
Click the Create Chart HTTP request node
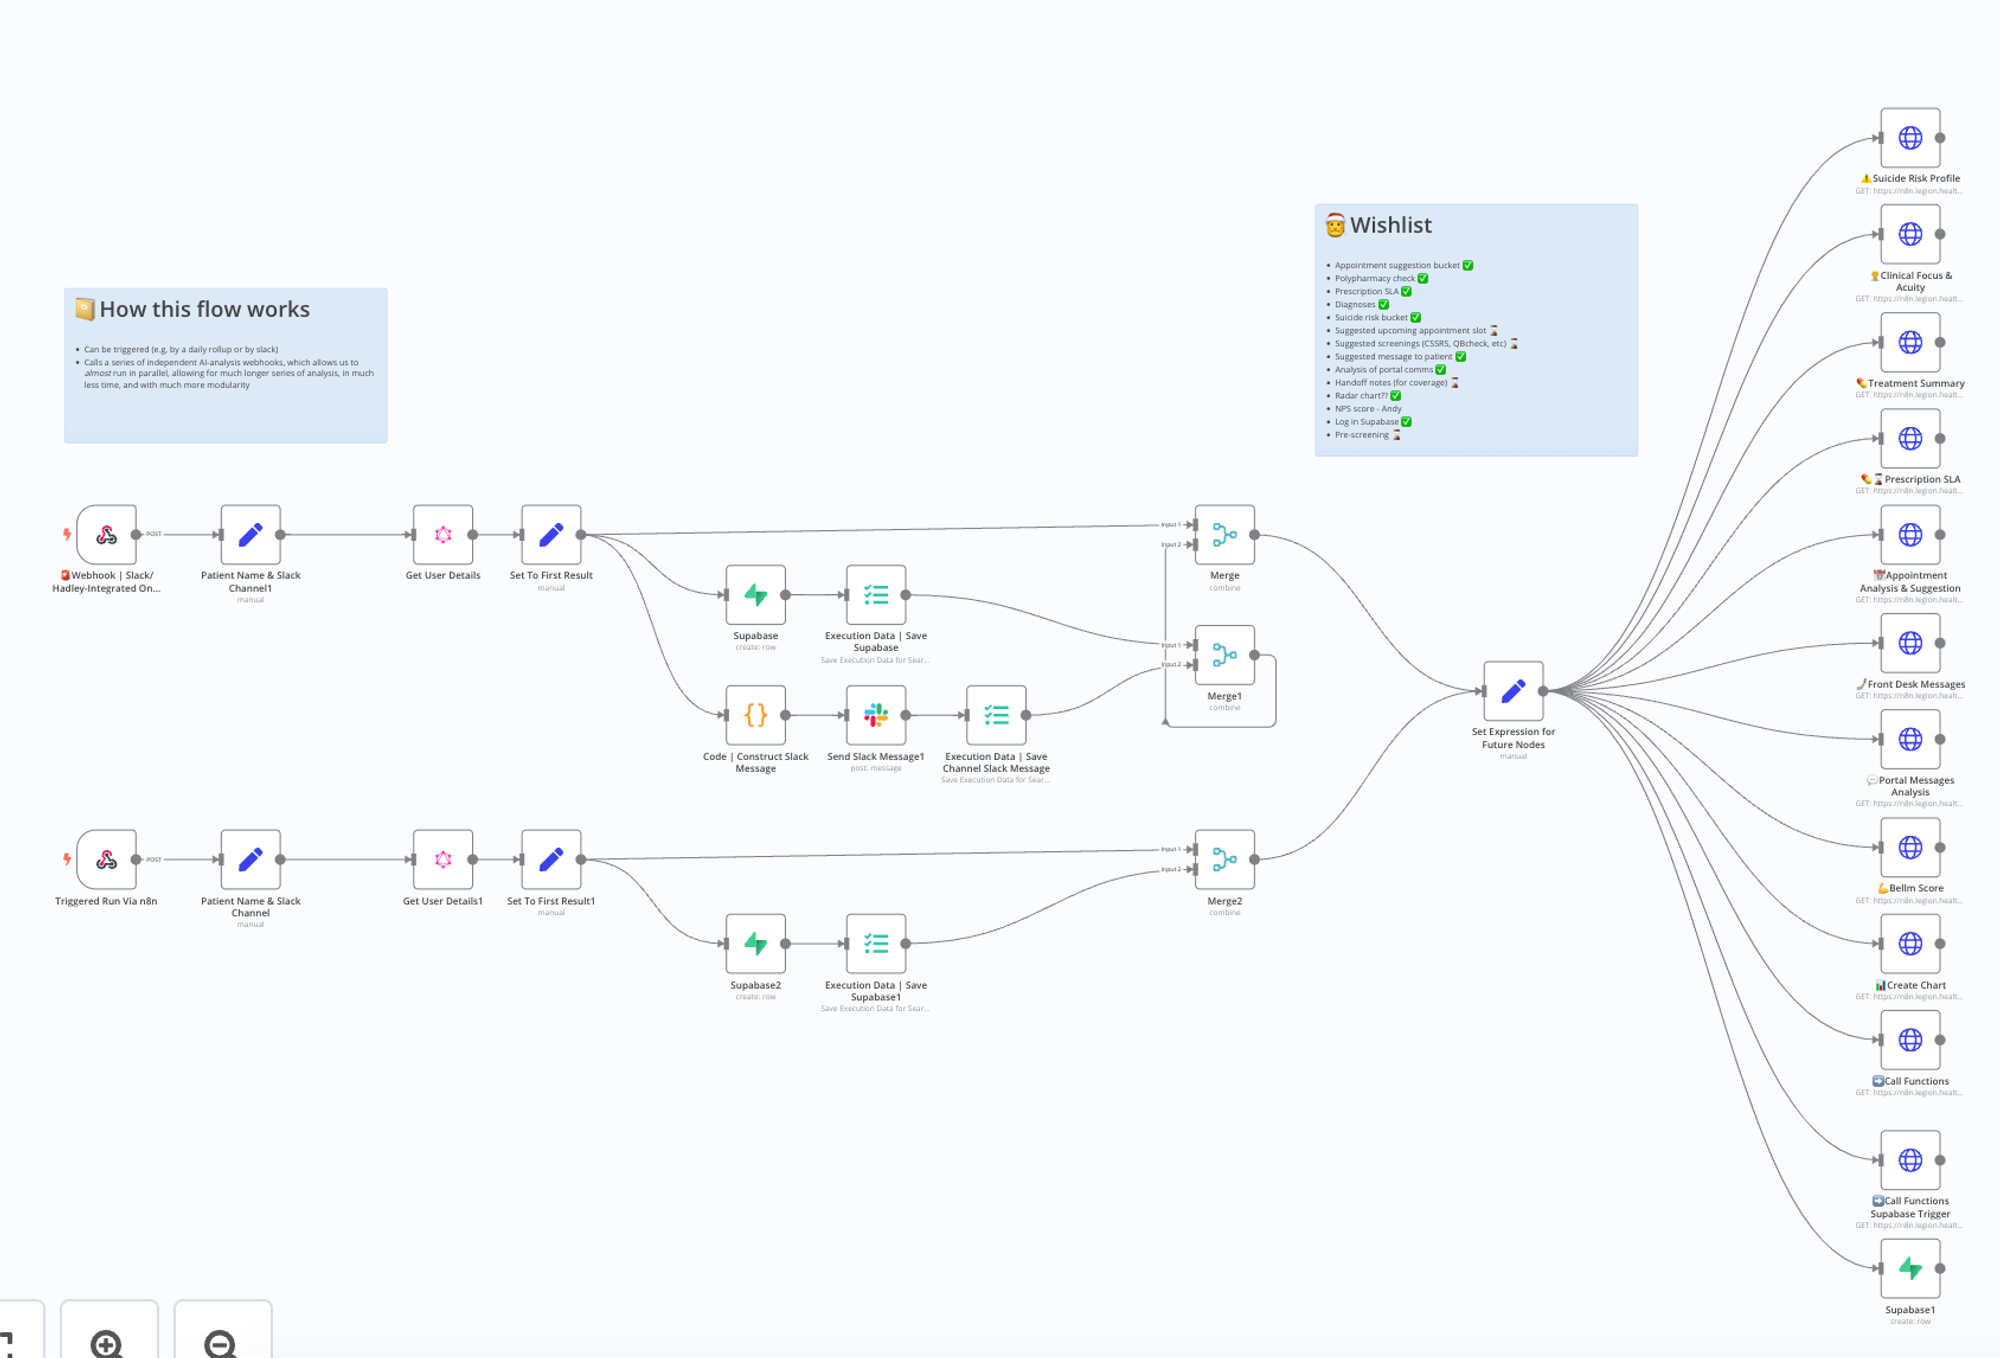click(1910, 944)
